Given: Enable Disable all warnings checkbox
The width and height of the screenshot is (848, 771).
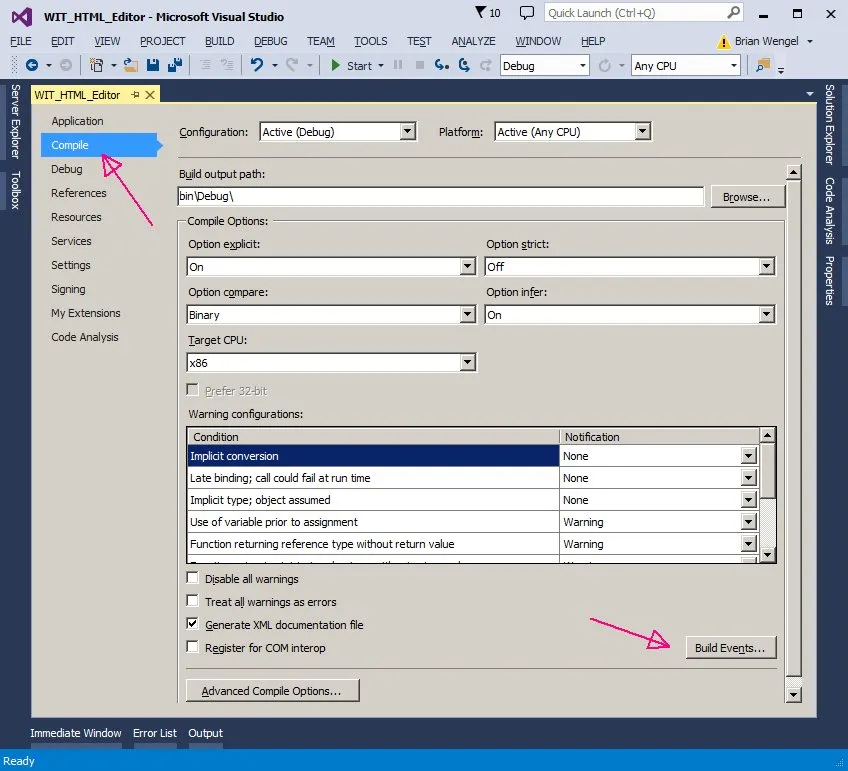Looking at the screenshot, I should (x=193, y=579).
